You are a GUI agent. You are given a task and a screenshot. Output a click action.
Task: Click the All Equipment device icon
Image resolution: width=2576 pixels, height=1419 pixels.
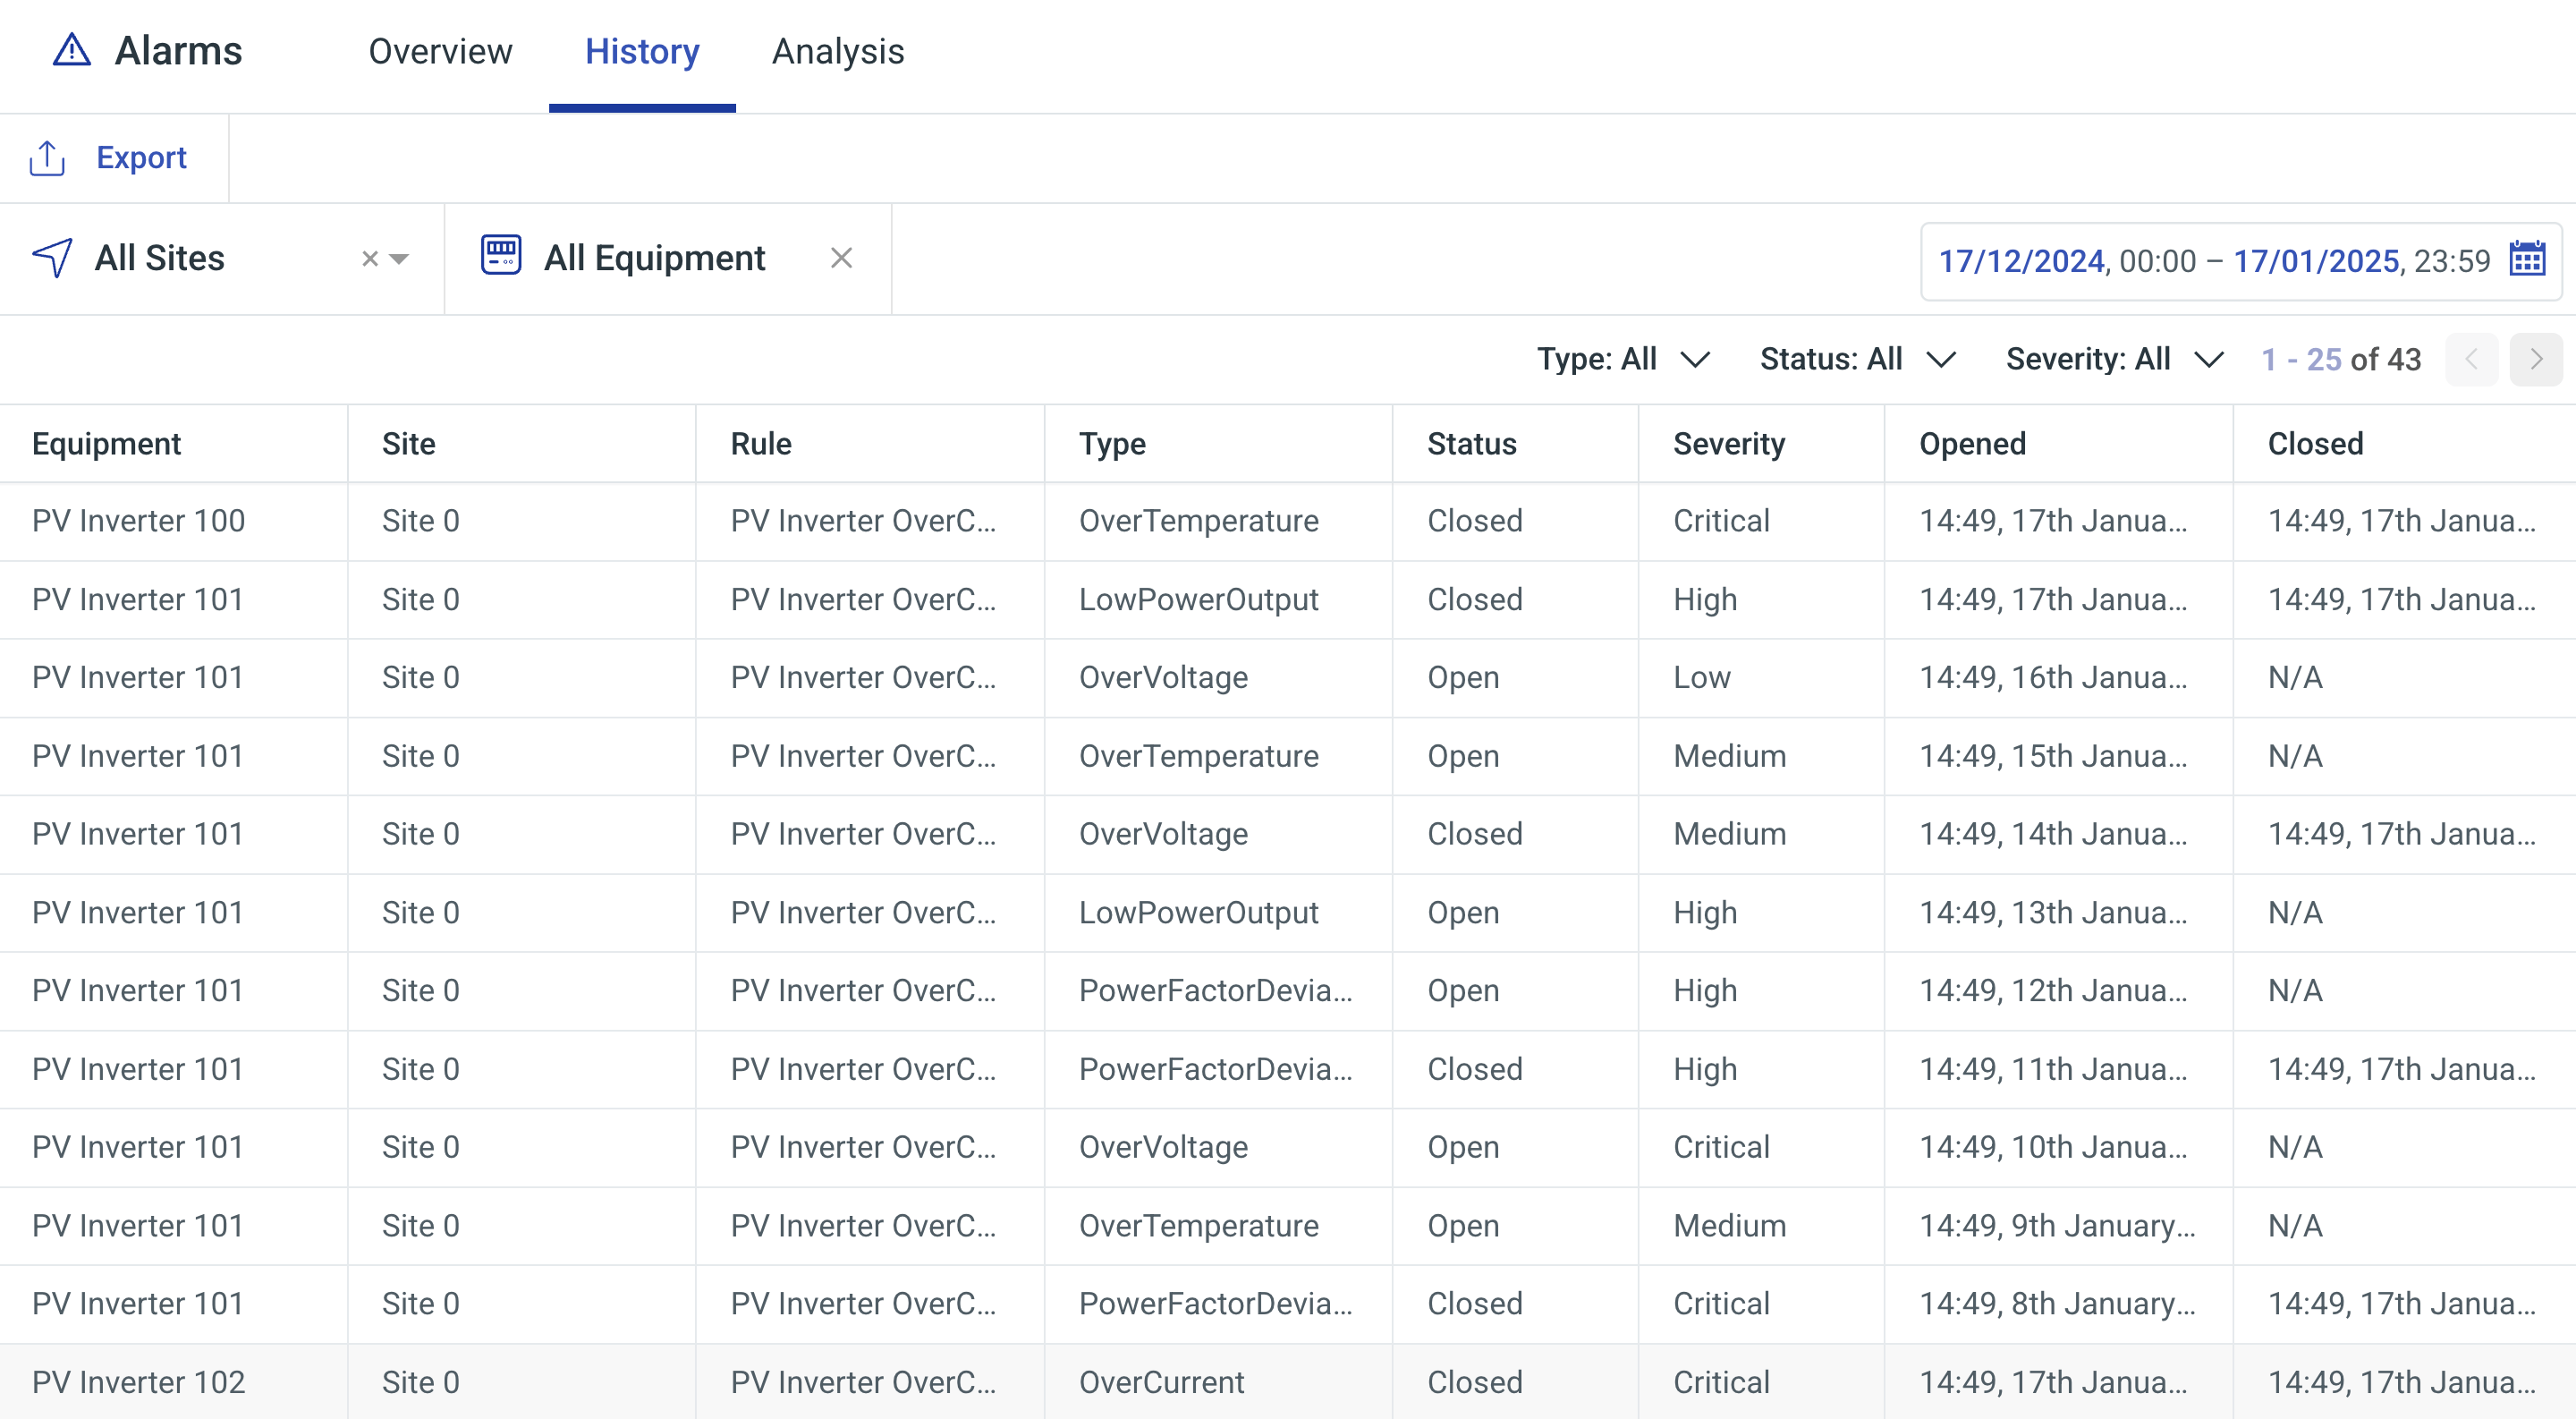pyautogui.click(x=501, y=255)
